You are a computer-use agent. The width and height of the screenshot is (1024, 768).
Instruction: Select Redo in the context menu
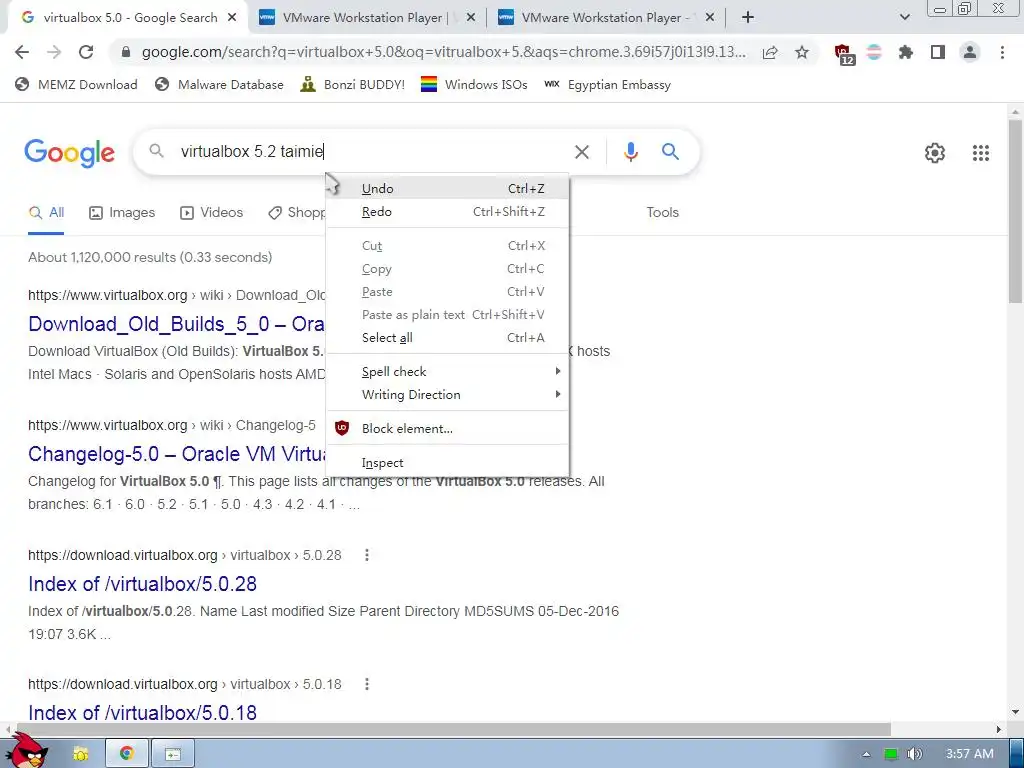(447, 212)
